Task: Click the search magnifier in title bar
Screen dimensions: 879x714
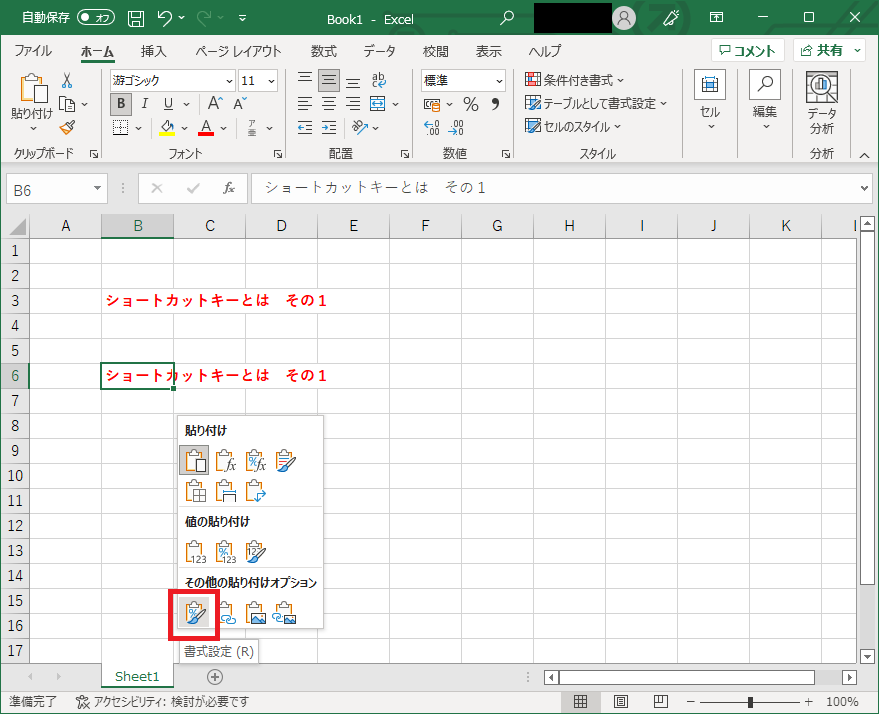Action: (x=507, y=18)
